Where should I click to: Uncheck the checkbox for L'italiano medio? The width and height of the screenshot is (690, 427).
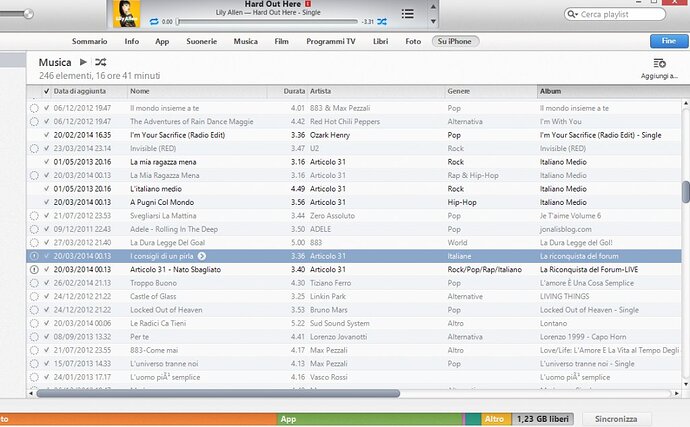[47, 189]
